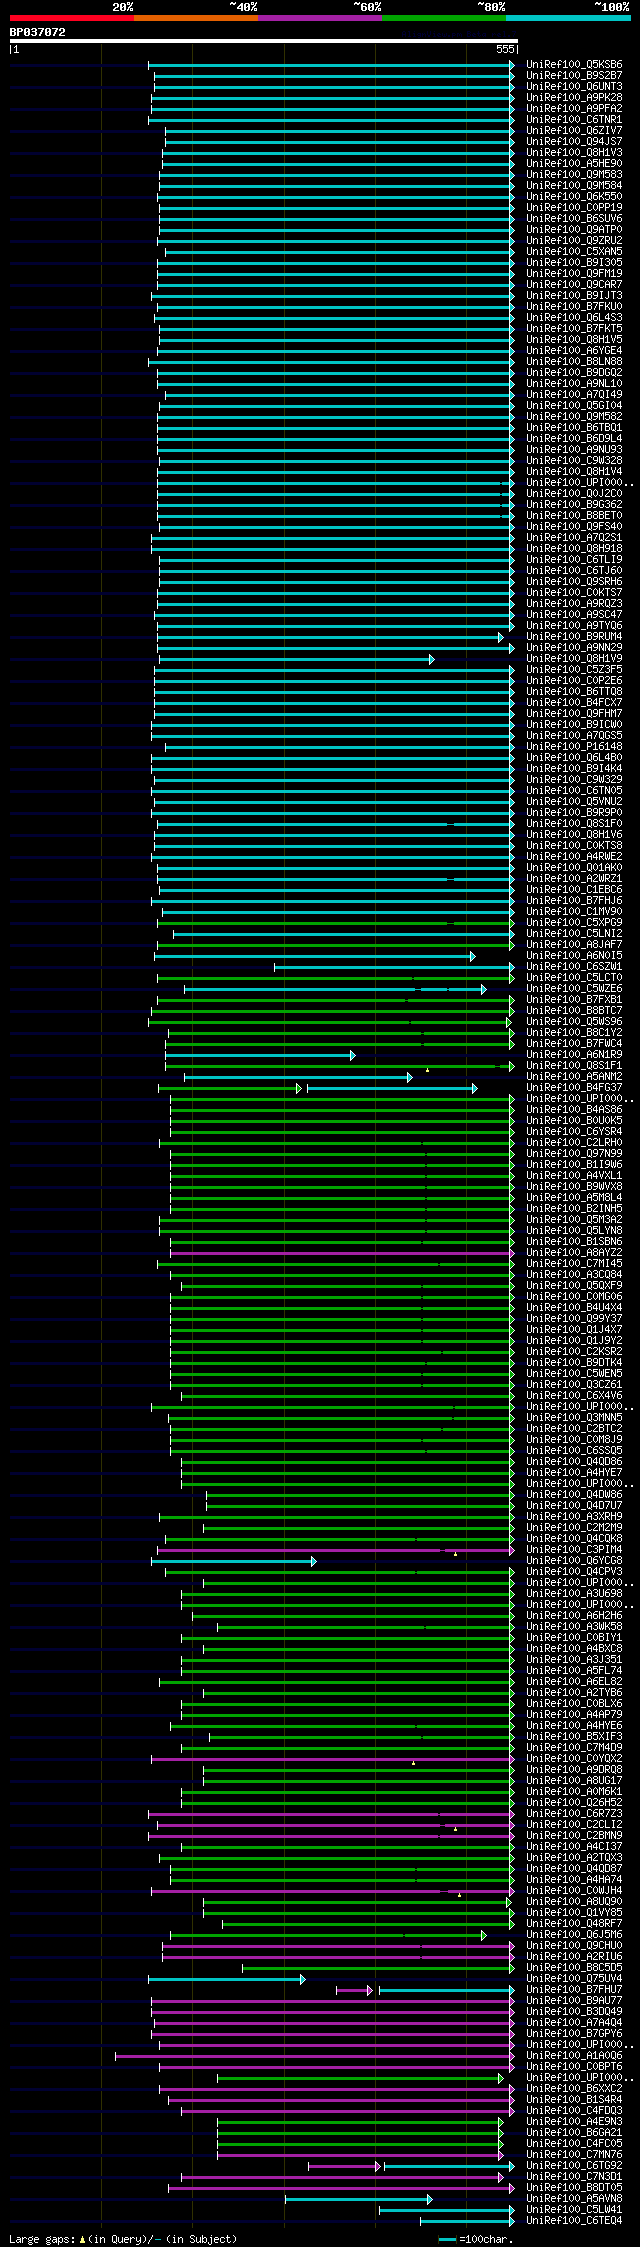Open hit UniRef100_B9S2B7

pyautogui.click(x=574, y=76)
